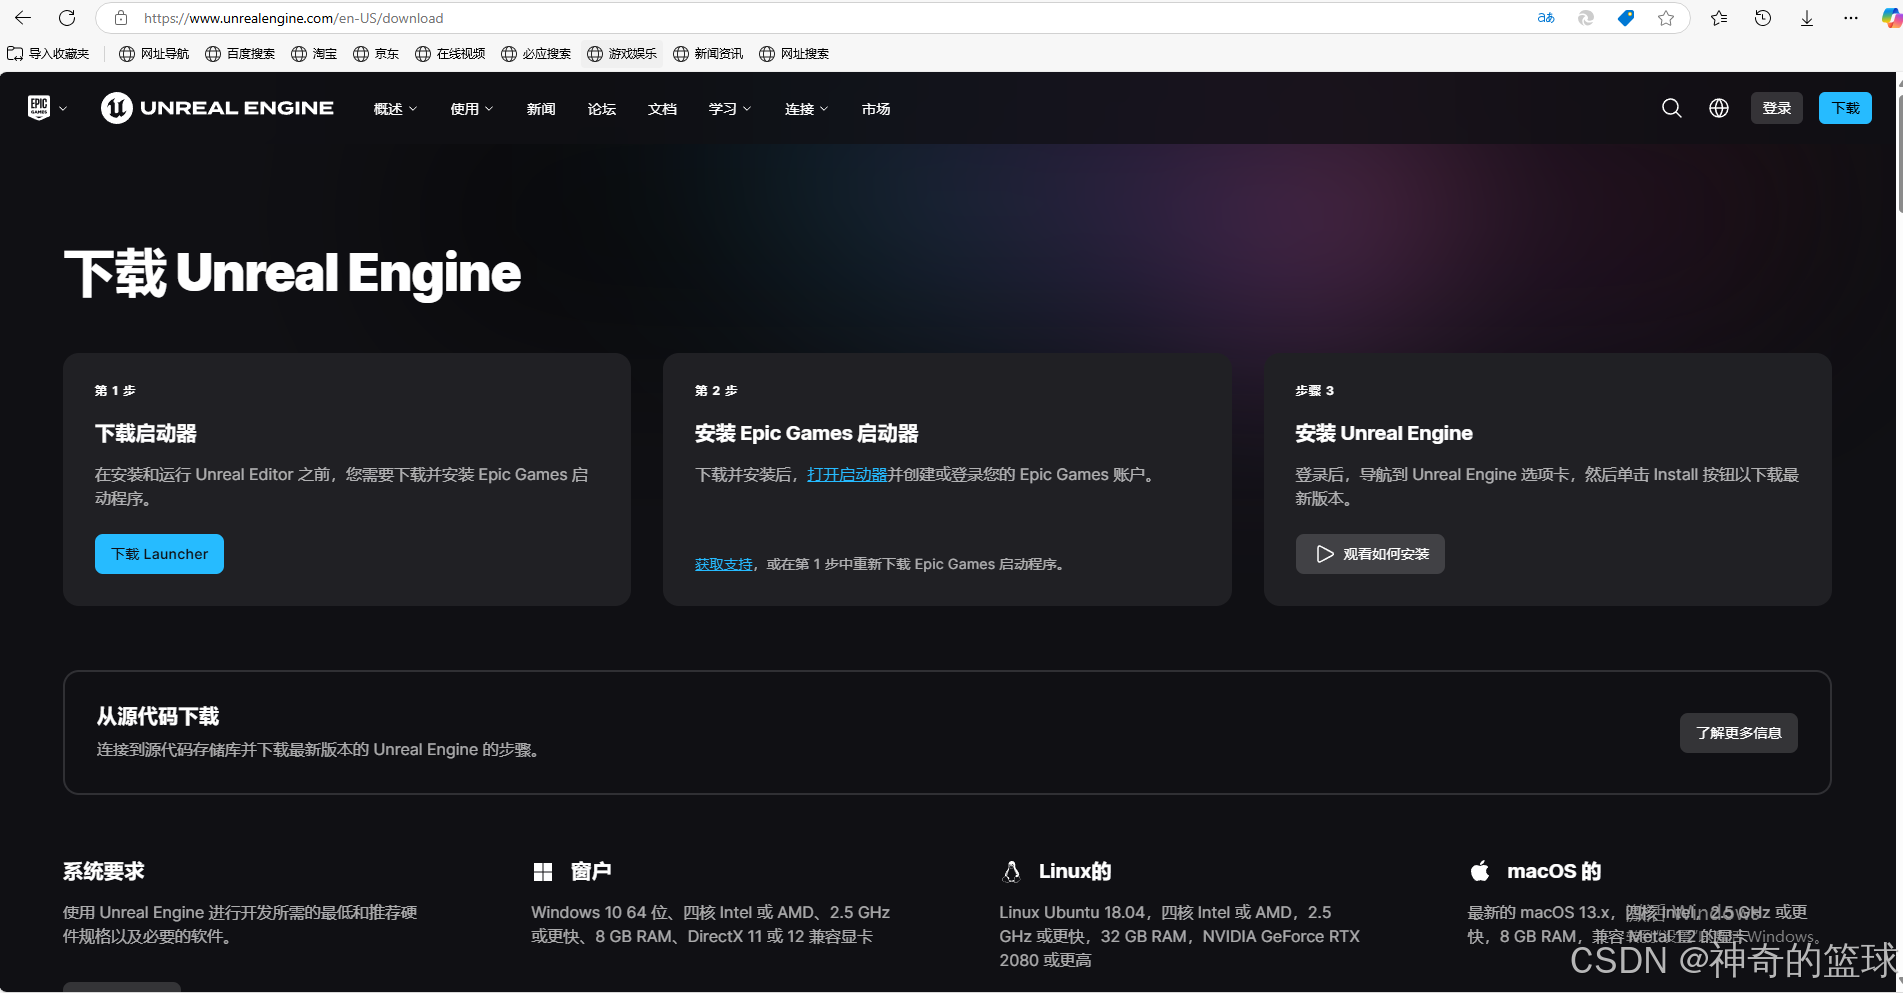Expand the 概述 dropdown menu
The width and height of the screenshot is (1903, 993).
click(x=395, y=109)
